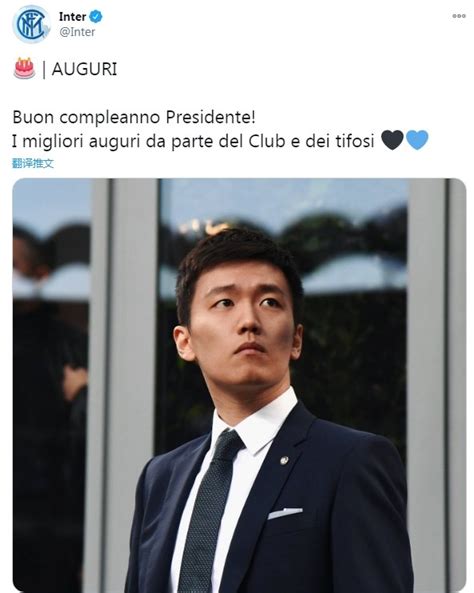Open the Inter club logo avatar
The width and height of the screenshot is (474, 593).
[31, 24]
